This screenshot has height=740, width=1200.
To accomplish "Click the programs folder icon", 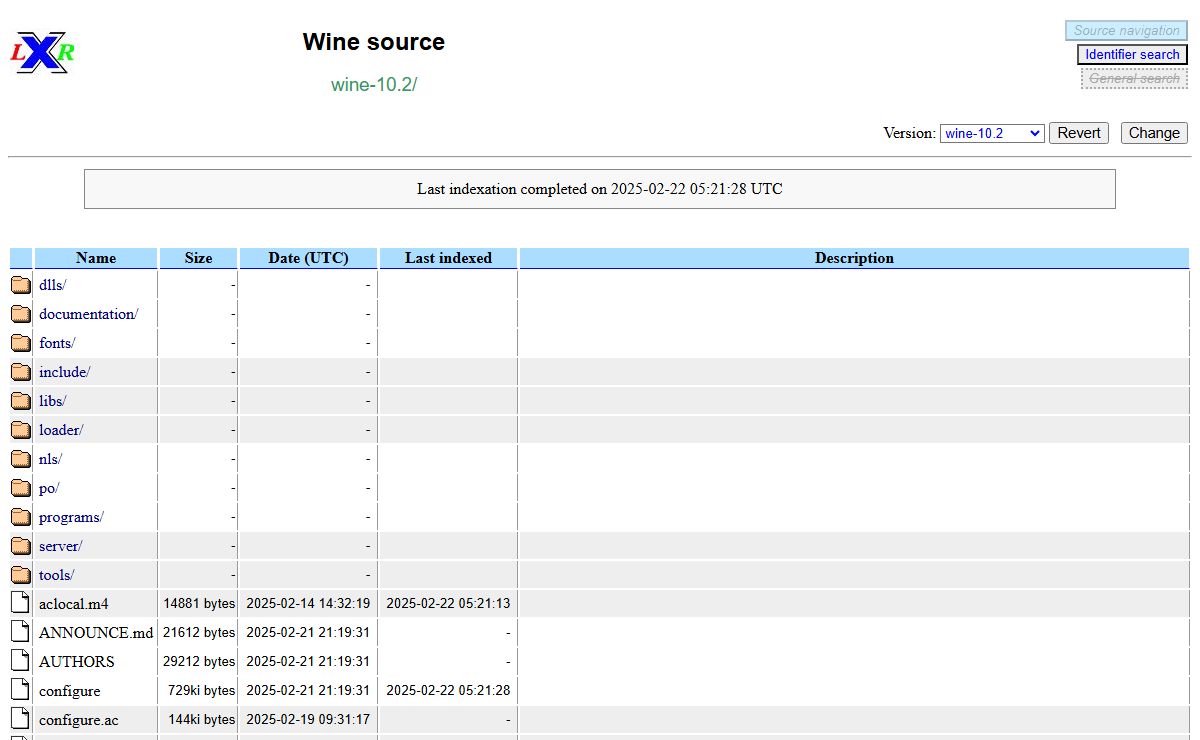I will pos(21,517).
